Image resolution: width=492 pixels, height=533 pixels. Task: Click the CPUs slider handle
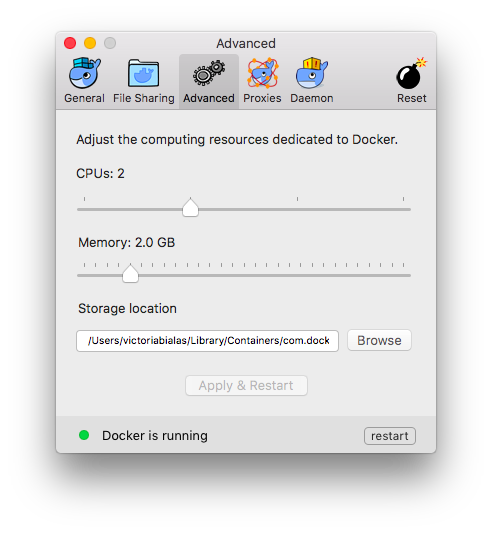point(190,207)
